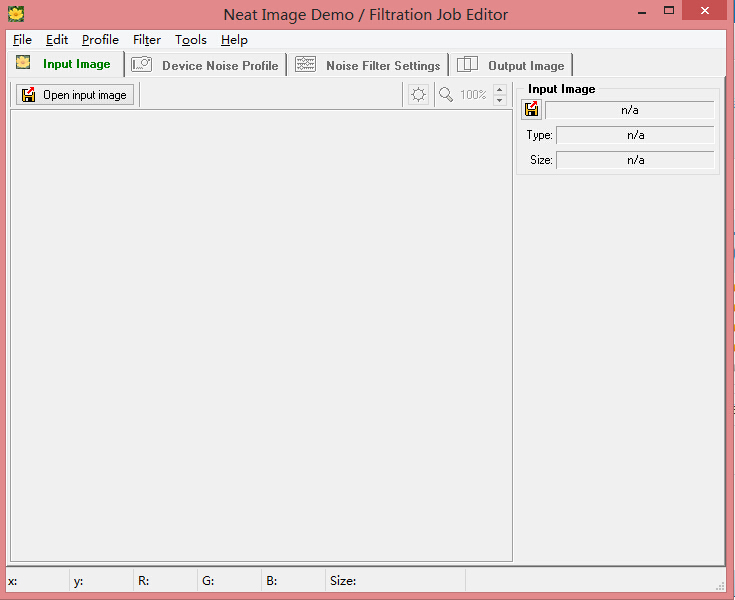Close the Neat Image window
Screen dimensions: 735x600
[705, 10]
